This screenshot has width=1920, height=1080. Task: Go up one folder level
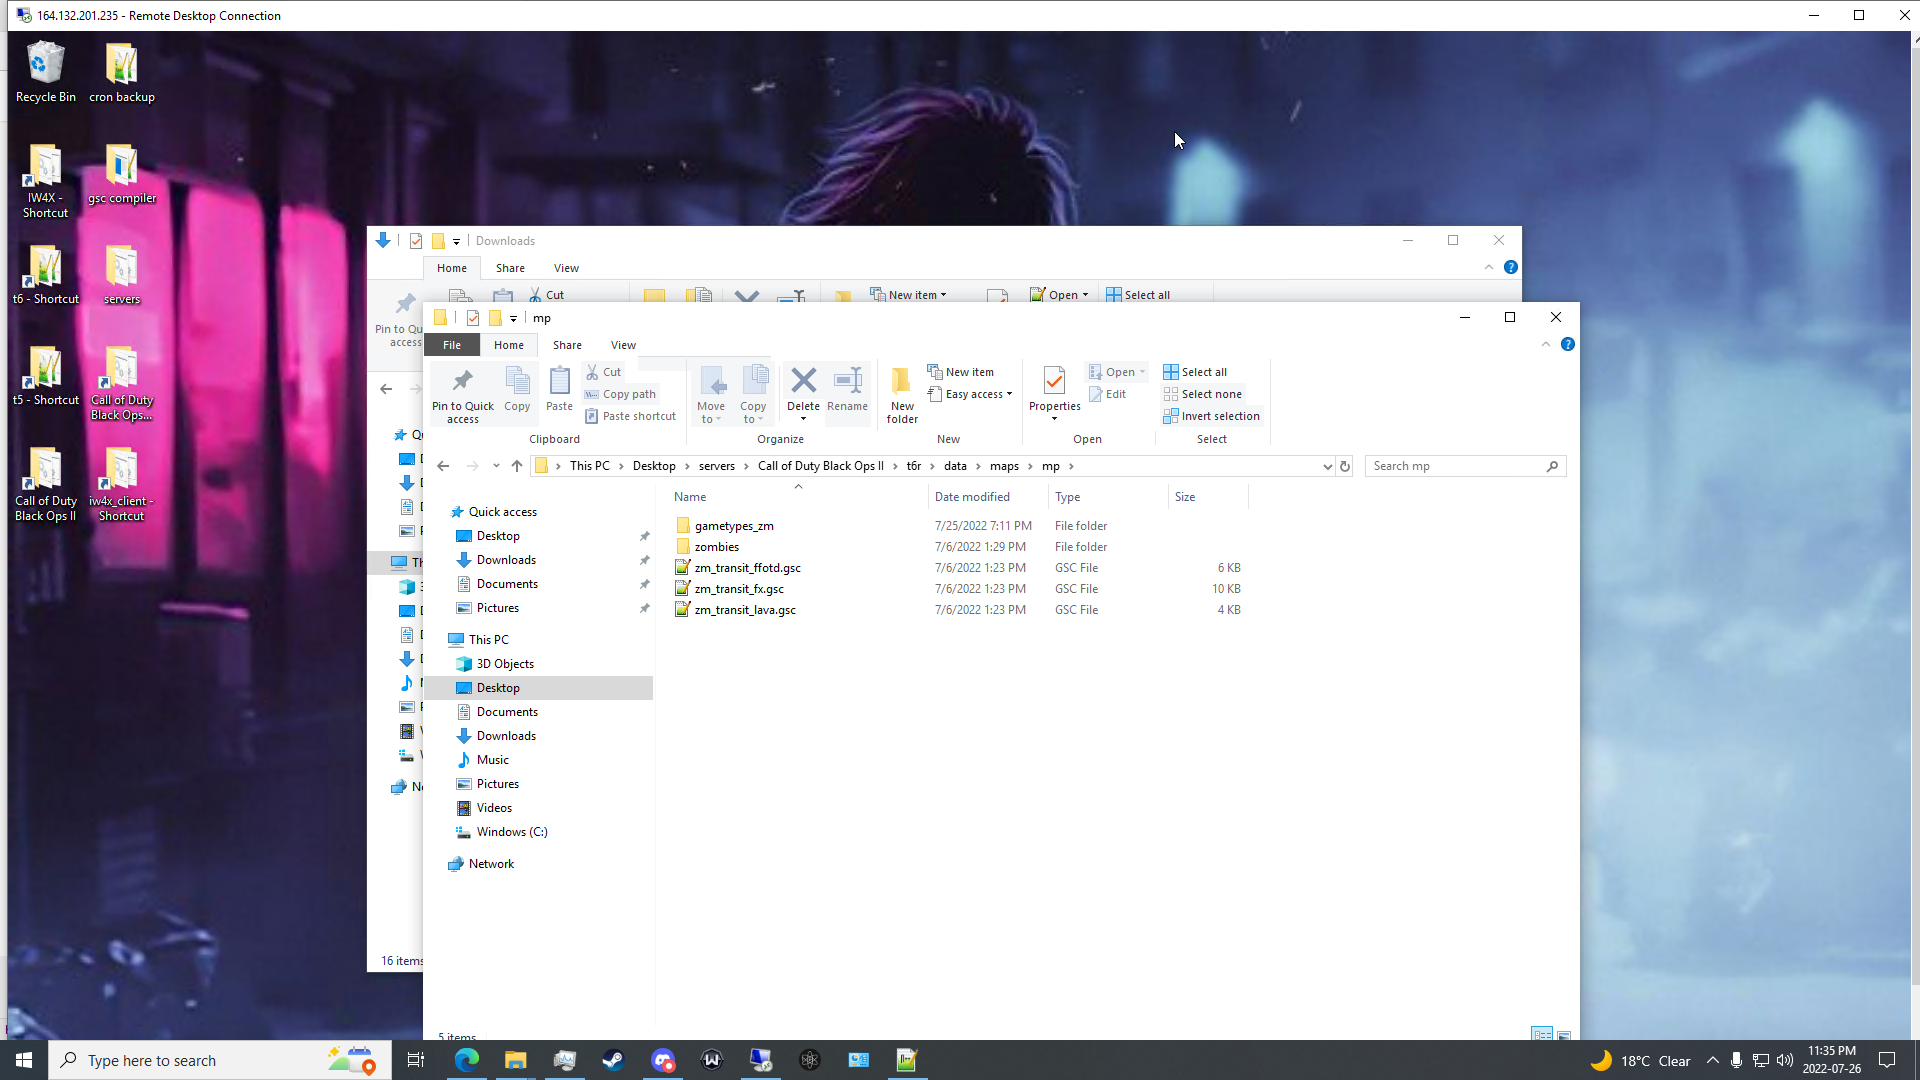coord(517,466)
